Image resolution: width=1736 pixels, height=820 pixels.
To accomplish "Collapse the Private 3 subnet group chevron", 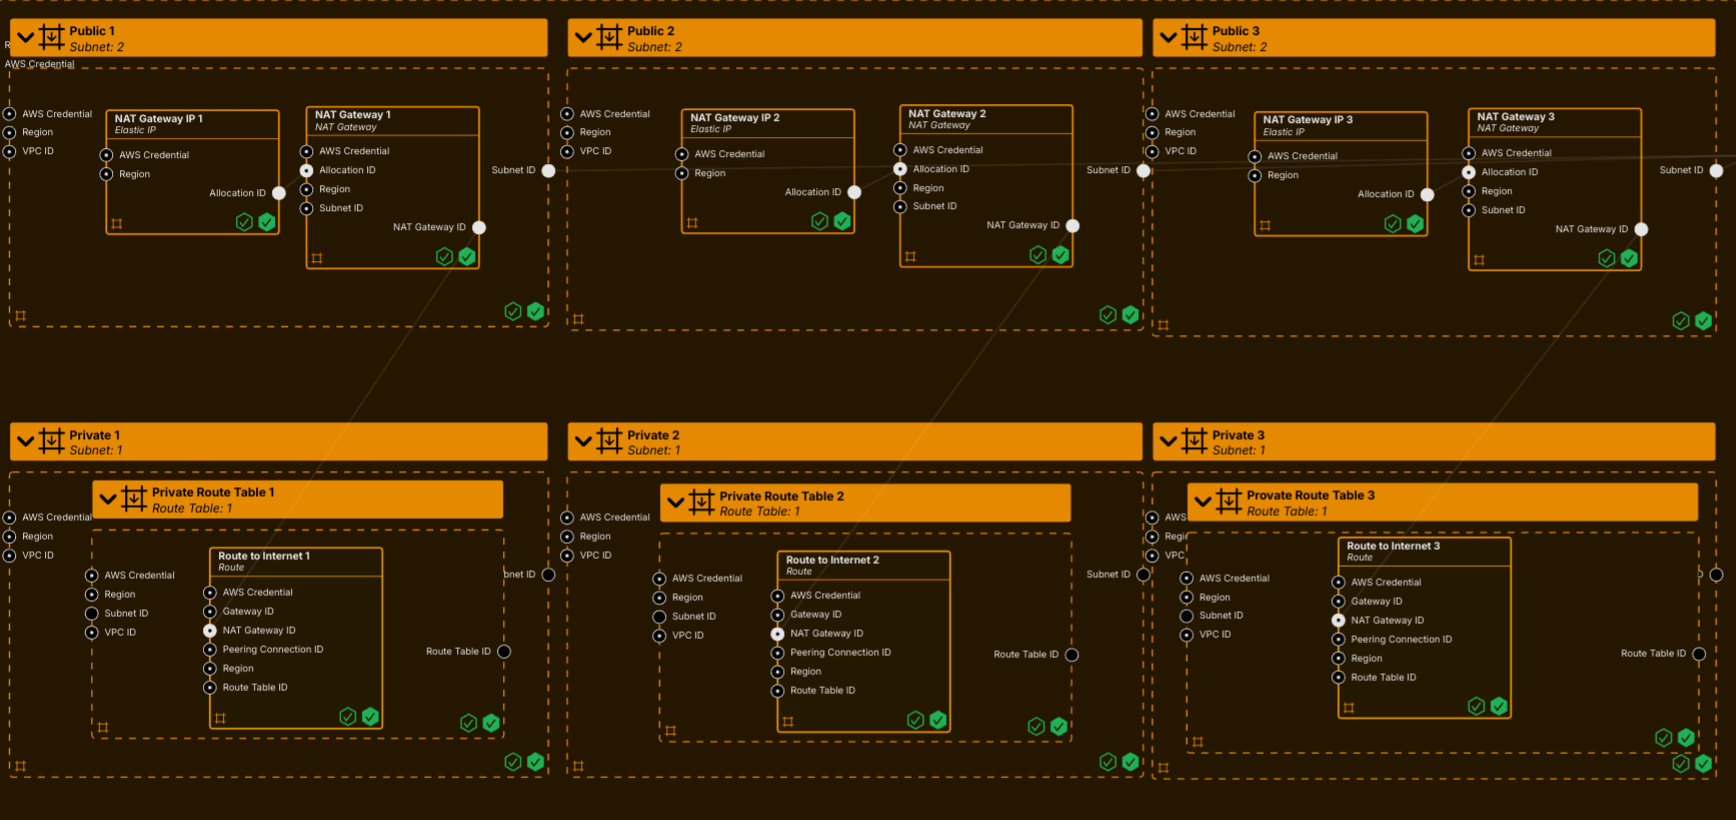I will 1168,441.
